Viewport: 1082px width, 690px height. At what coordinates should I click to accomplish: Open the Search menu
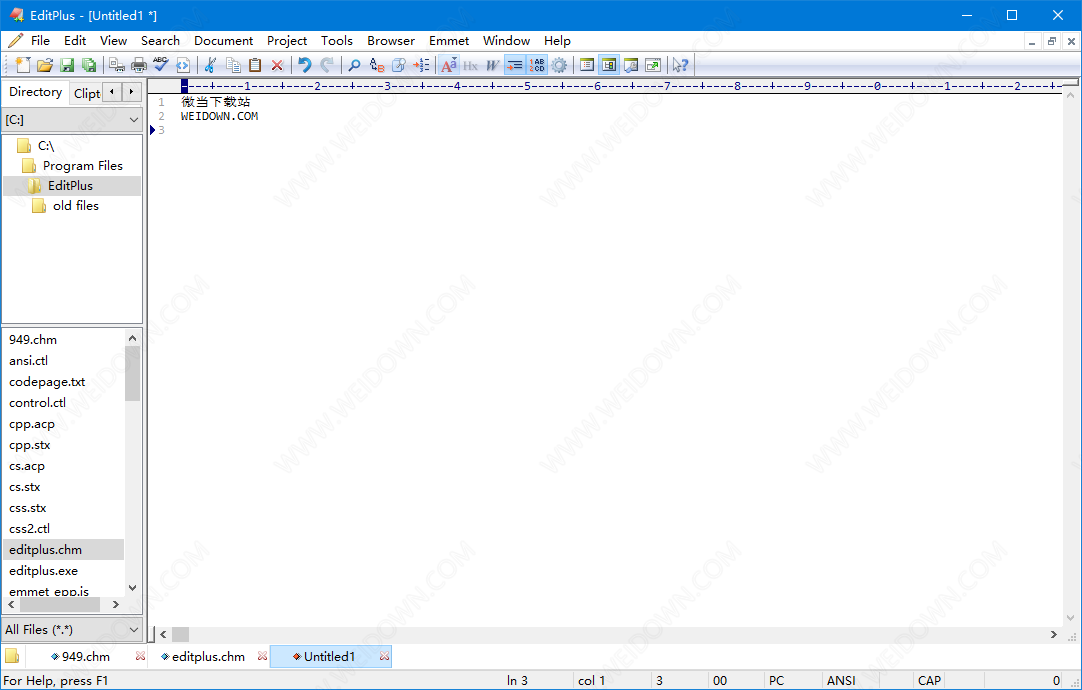pyautogui.click(x=160, y=41)
